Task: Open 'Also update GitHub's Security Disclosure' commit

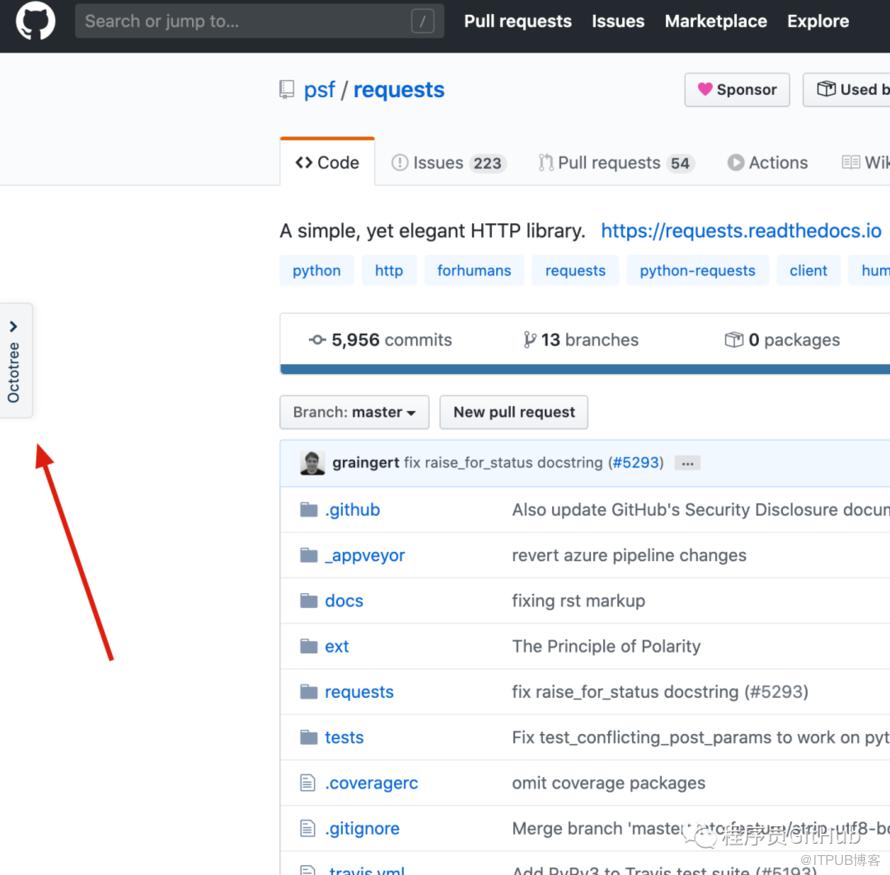Action: pos(700,510)
